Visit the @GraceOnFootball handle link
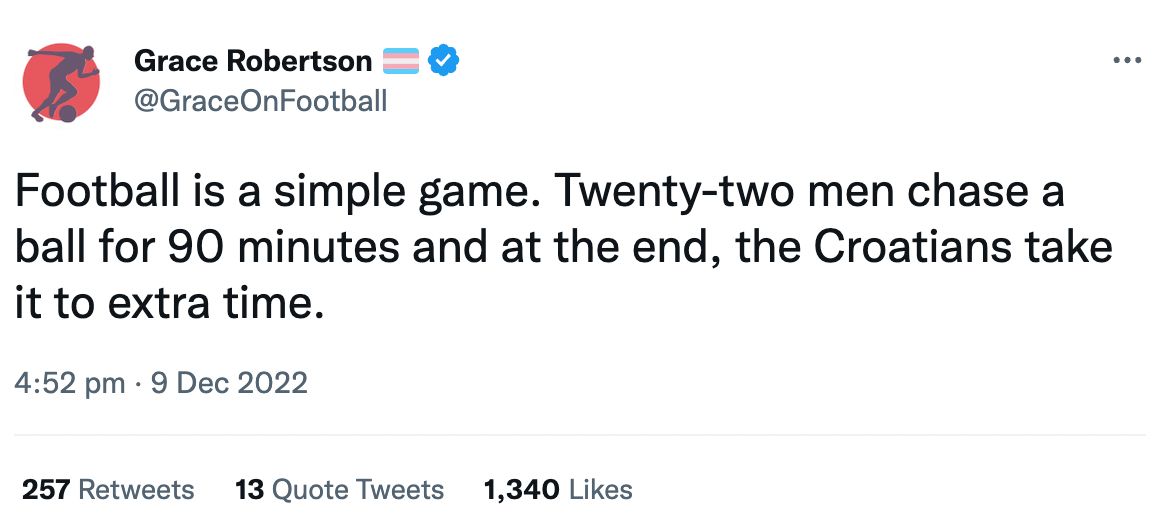Image resolution: width=1172 pixels, height=526 pixels. click(x=260, y=101)
